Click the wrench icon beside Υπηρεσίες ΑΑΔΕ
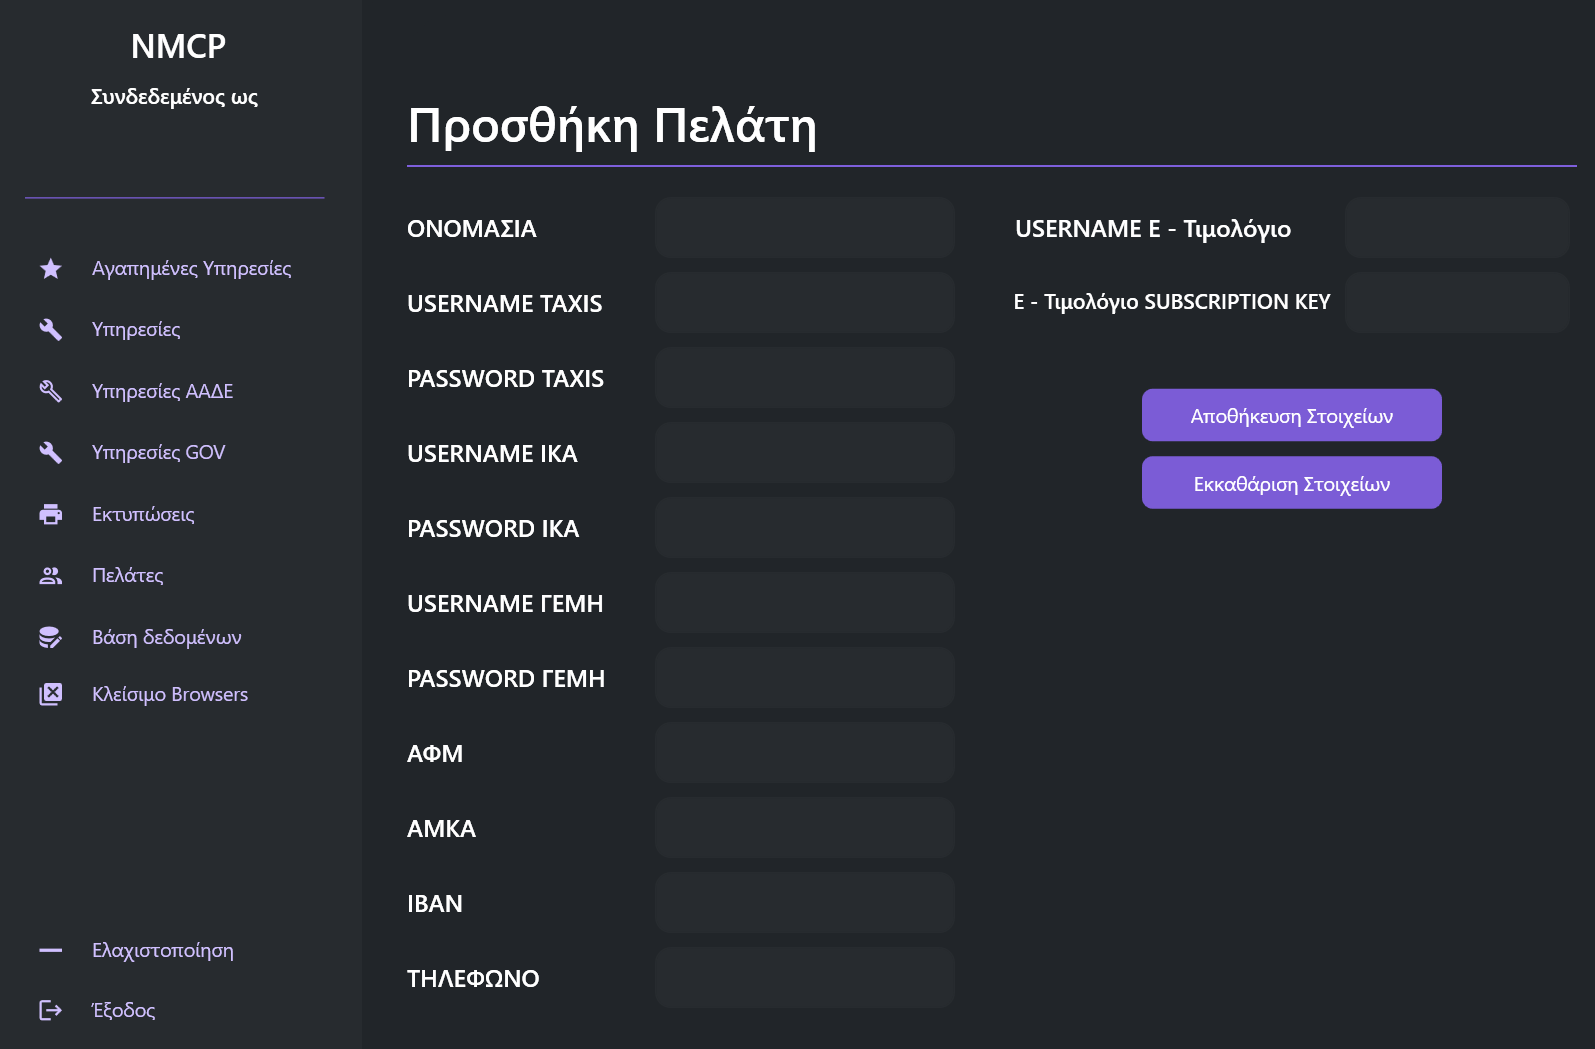This screenshot has height=1049, width=1595. pos(51,391)
